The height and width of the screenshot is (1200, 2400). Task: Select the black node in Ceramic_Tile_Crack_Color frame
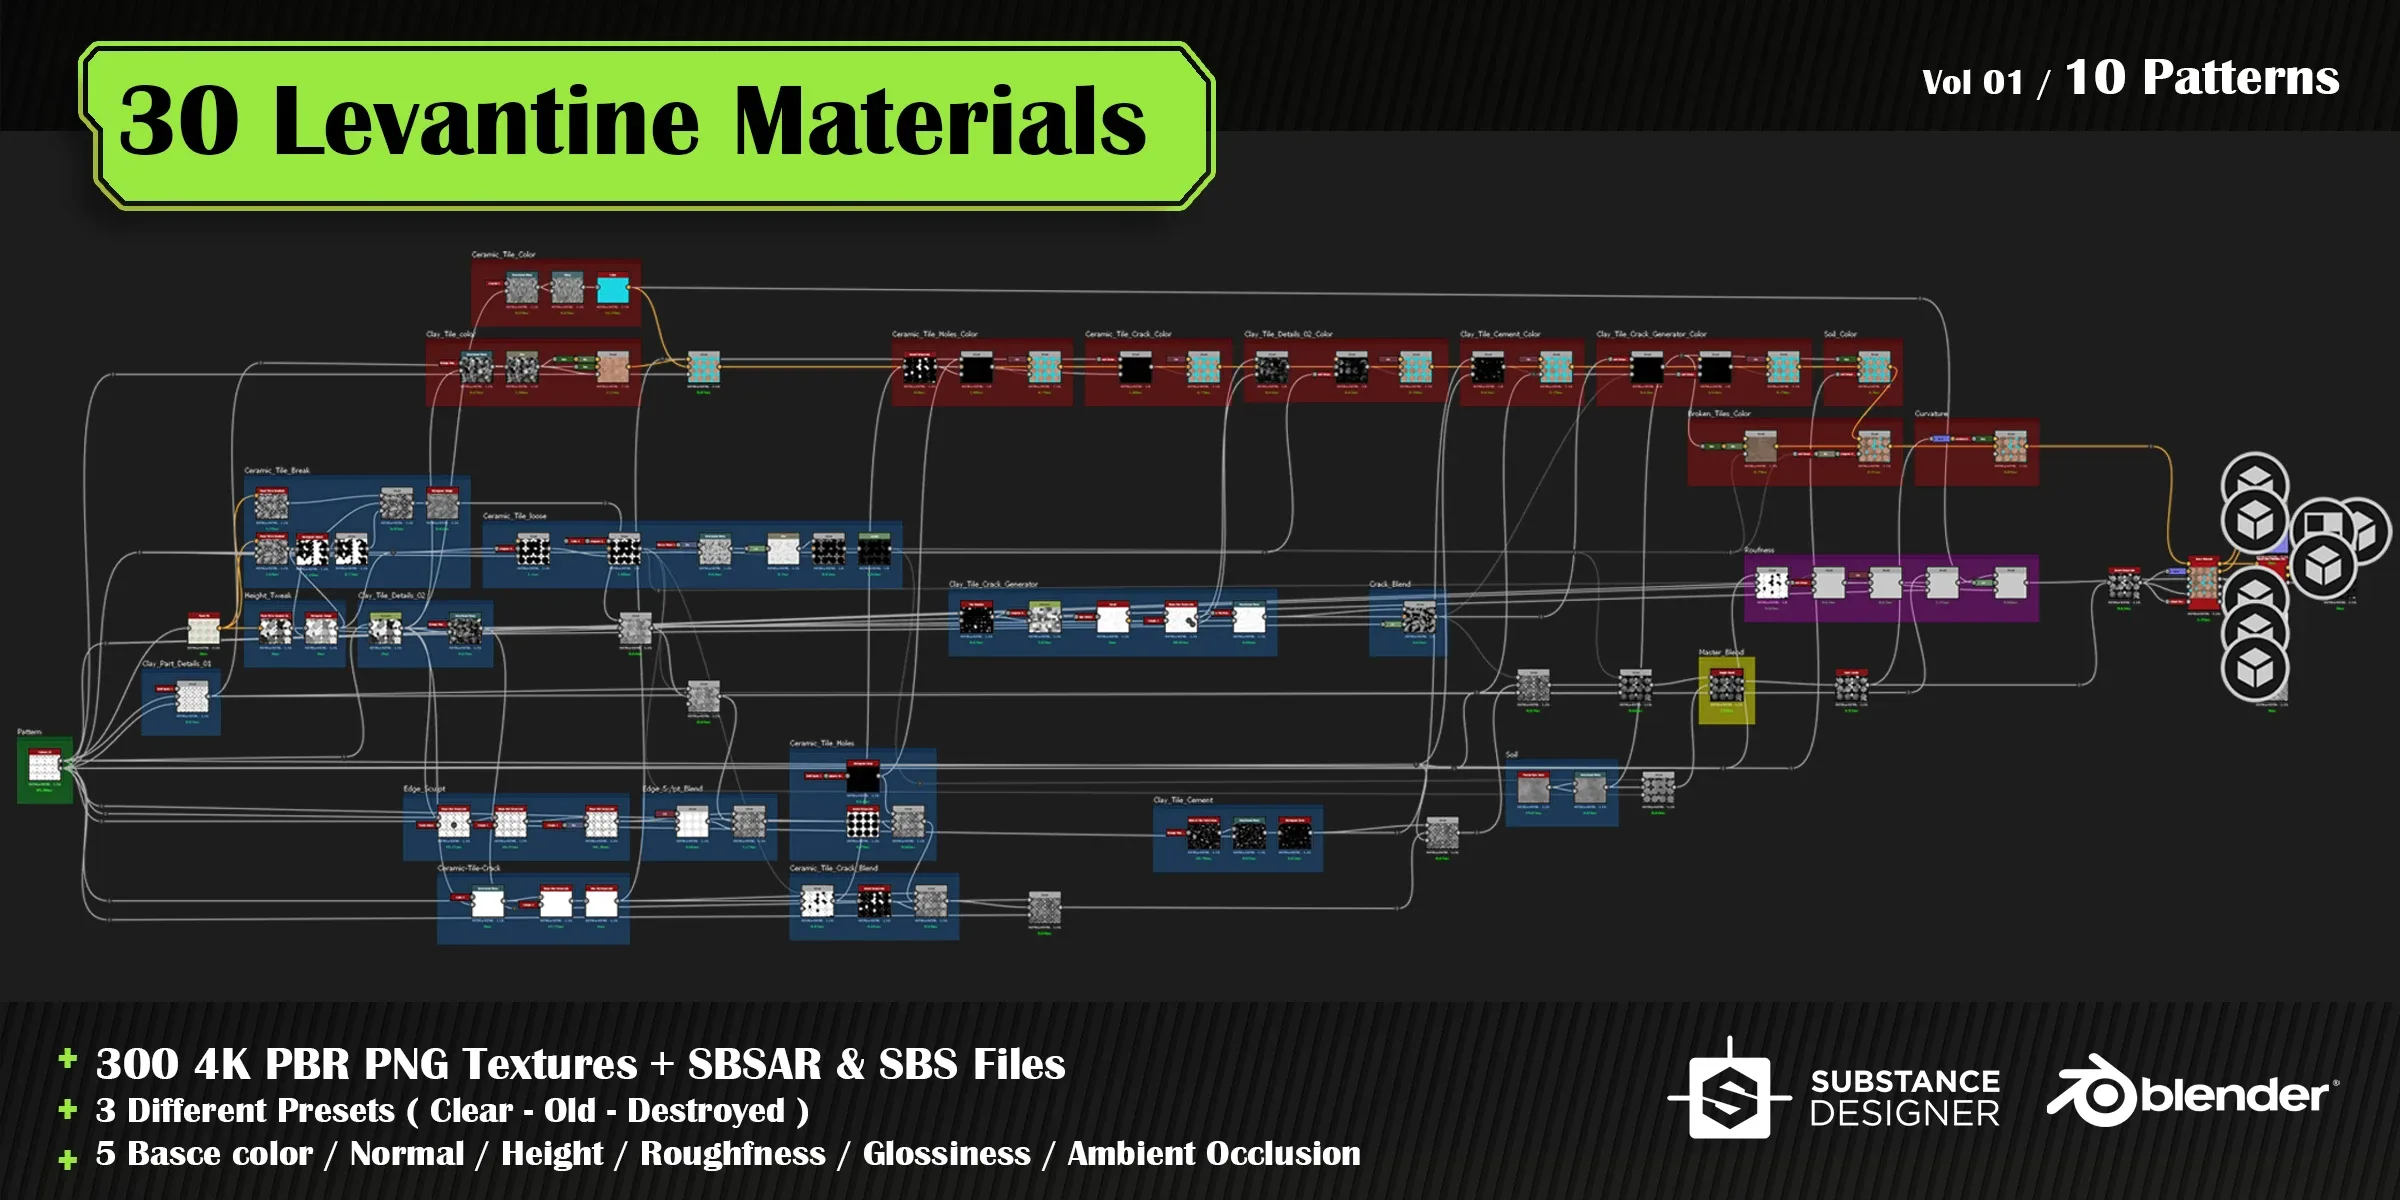[1135, 369]
